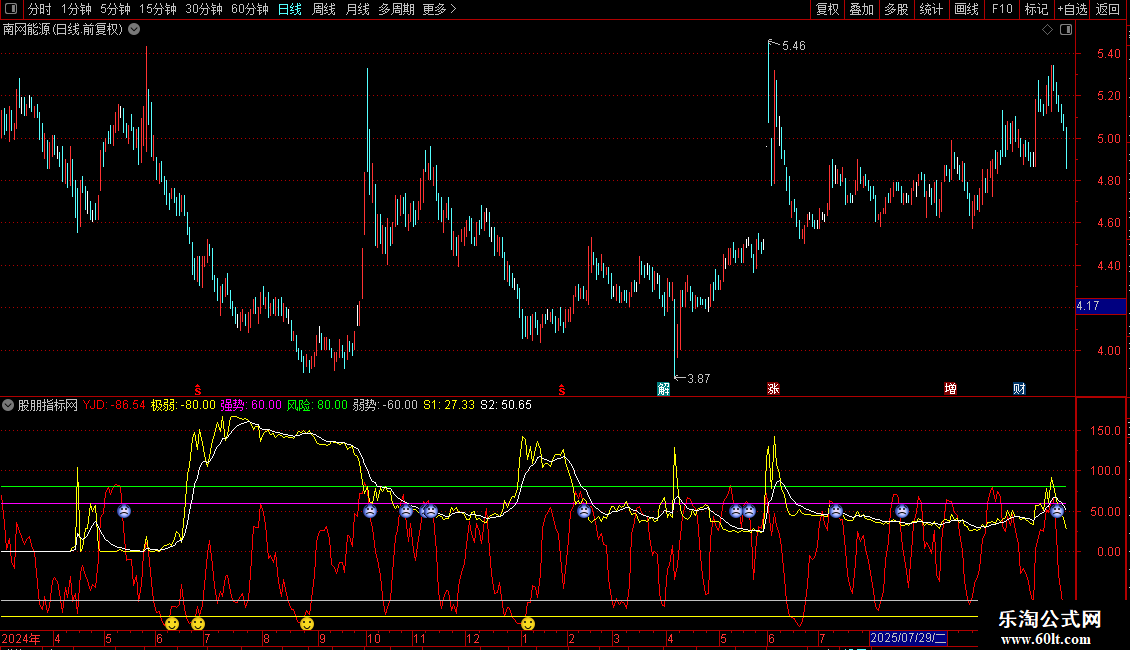Click the 2025/07/29 date label

tap(908, 638)
